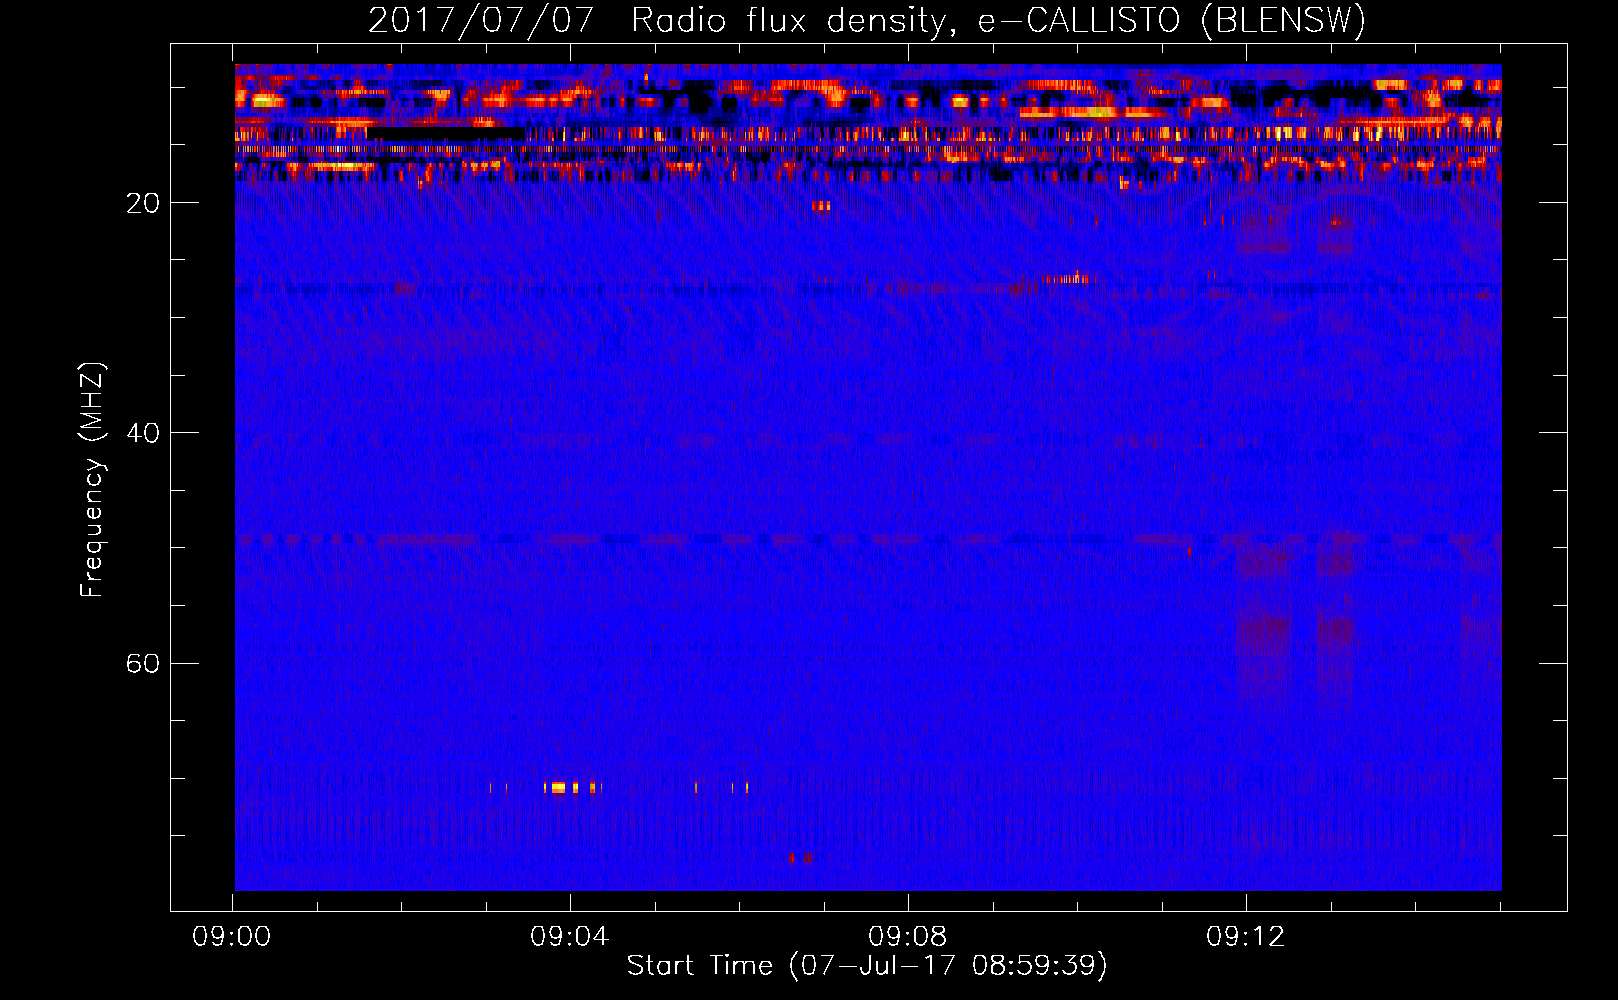Click the small red mark near the plot's bottom edge
1618x1000 pixels.
coord(803,858)
